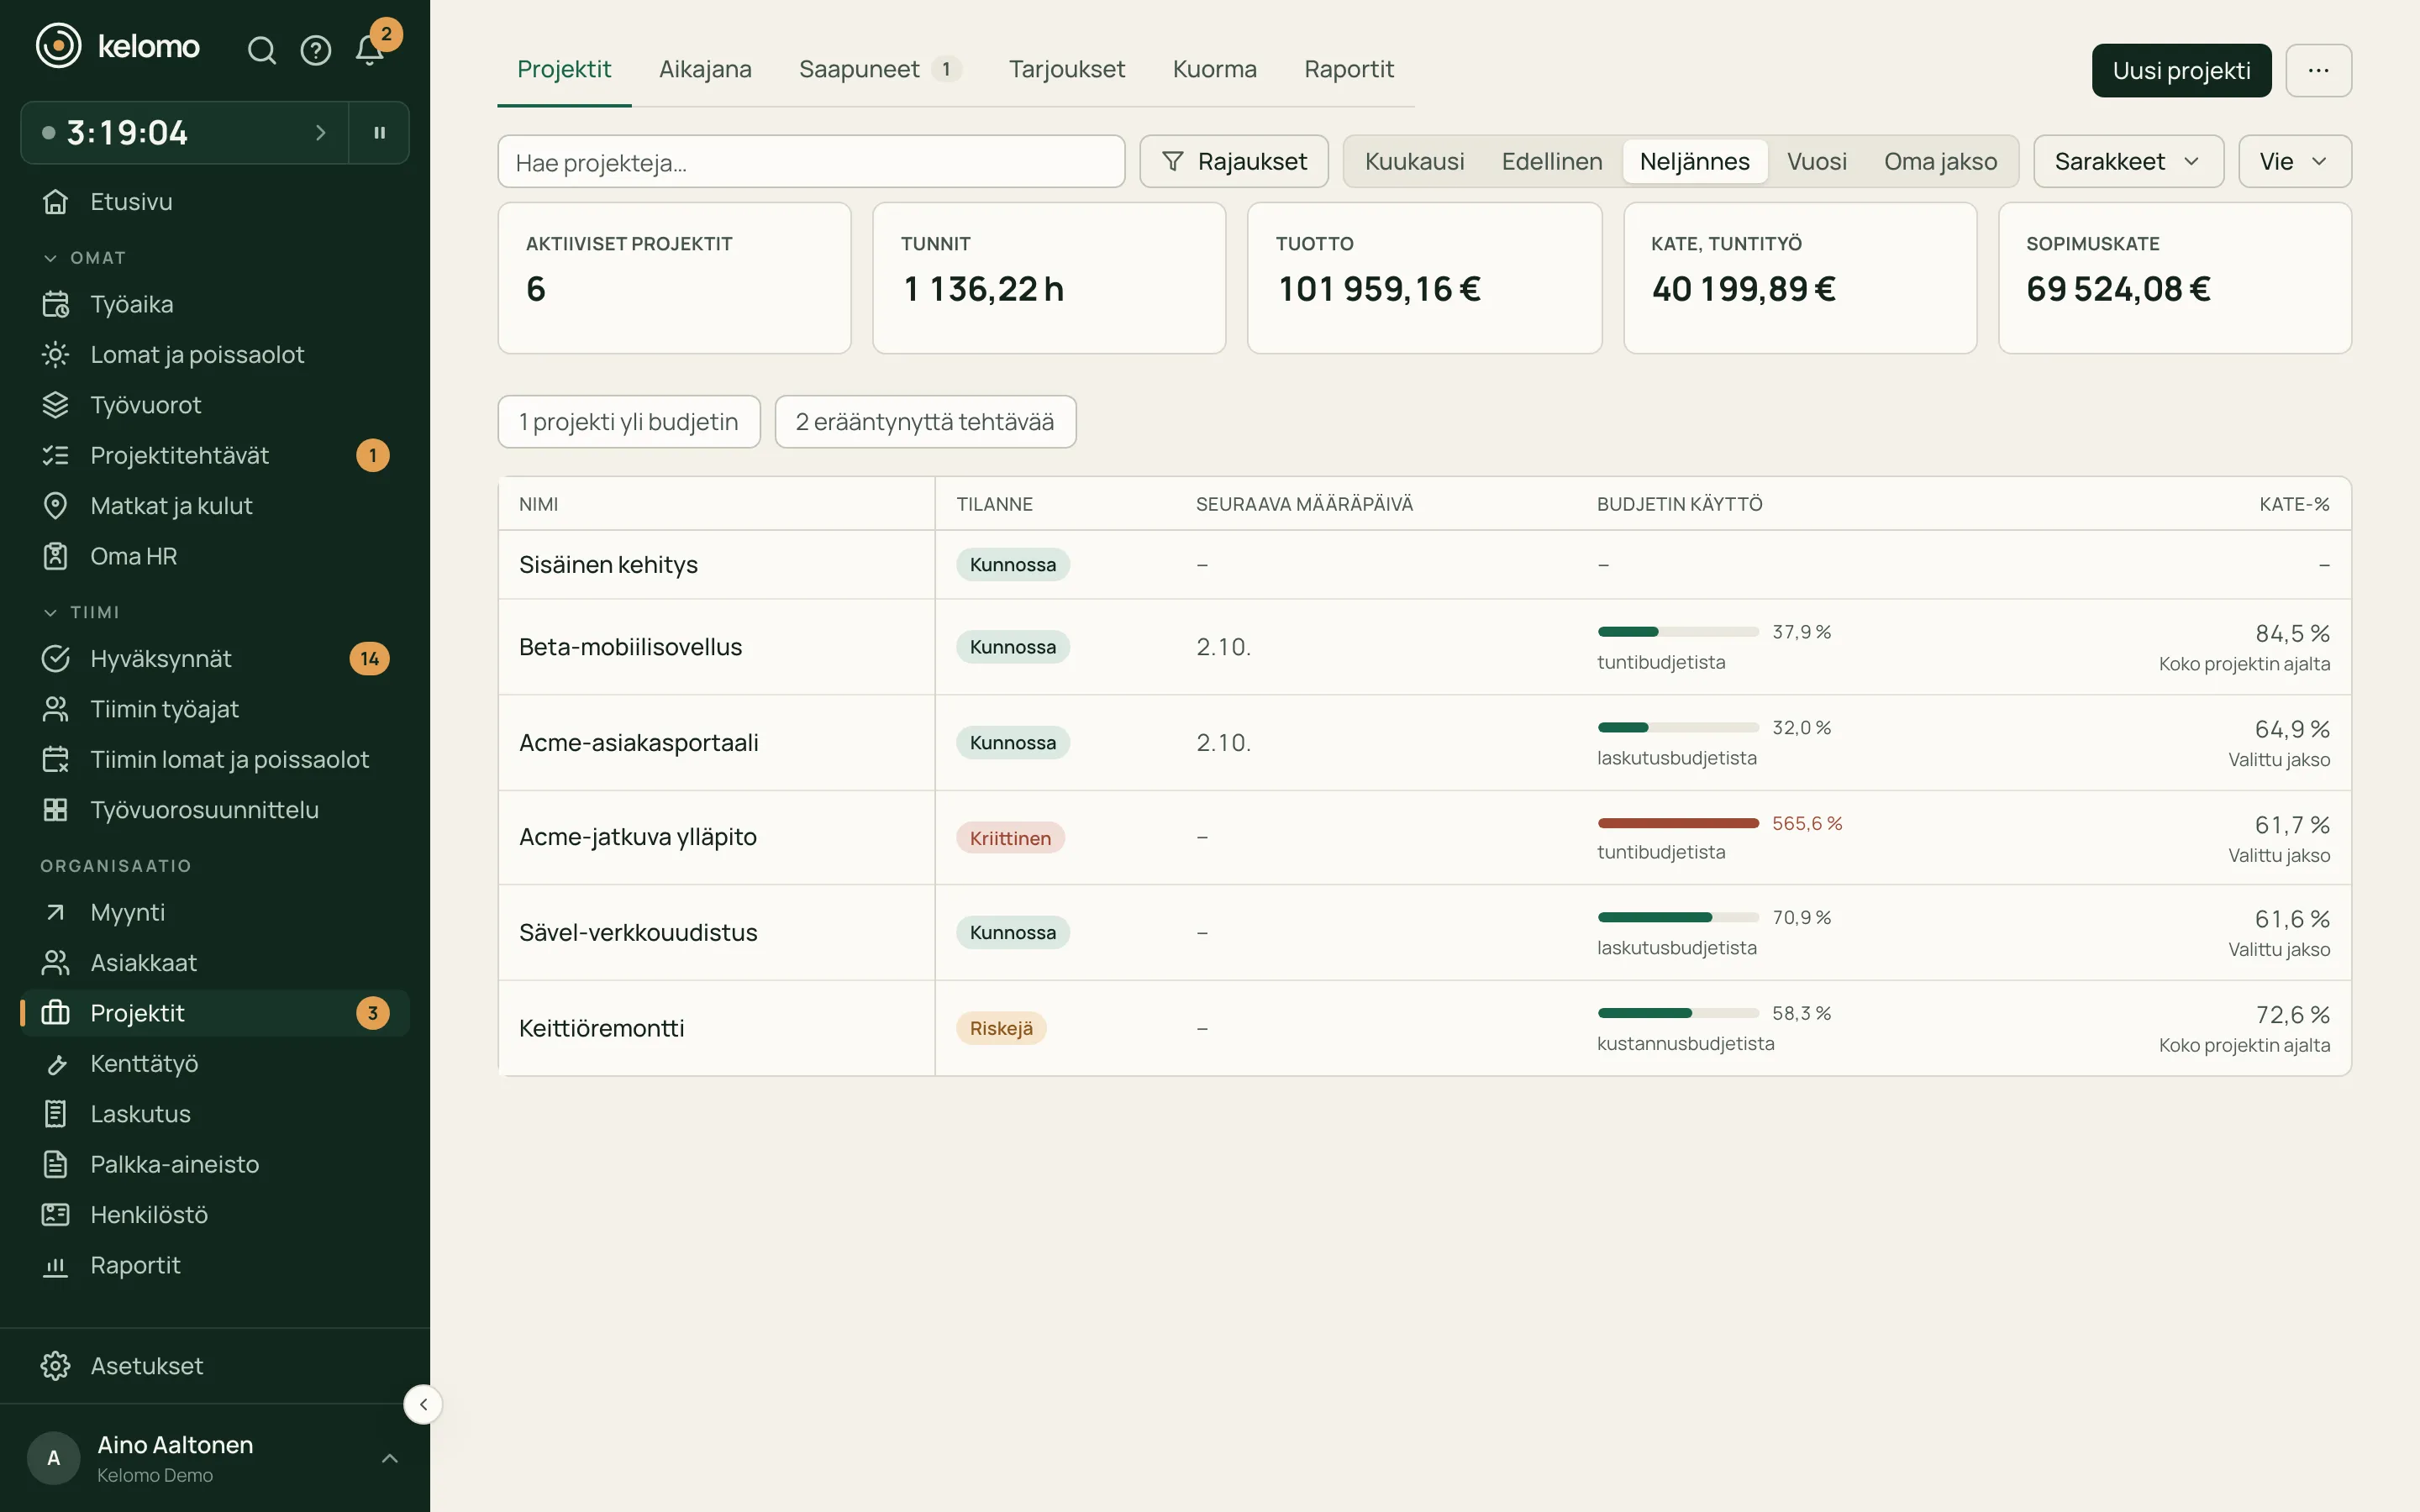Open Hyväksynnät approvals
This screenshot has height=1512, width=2420.
[x=215, y=659]
